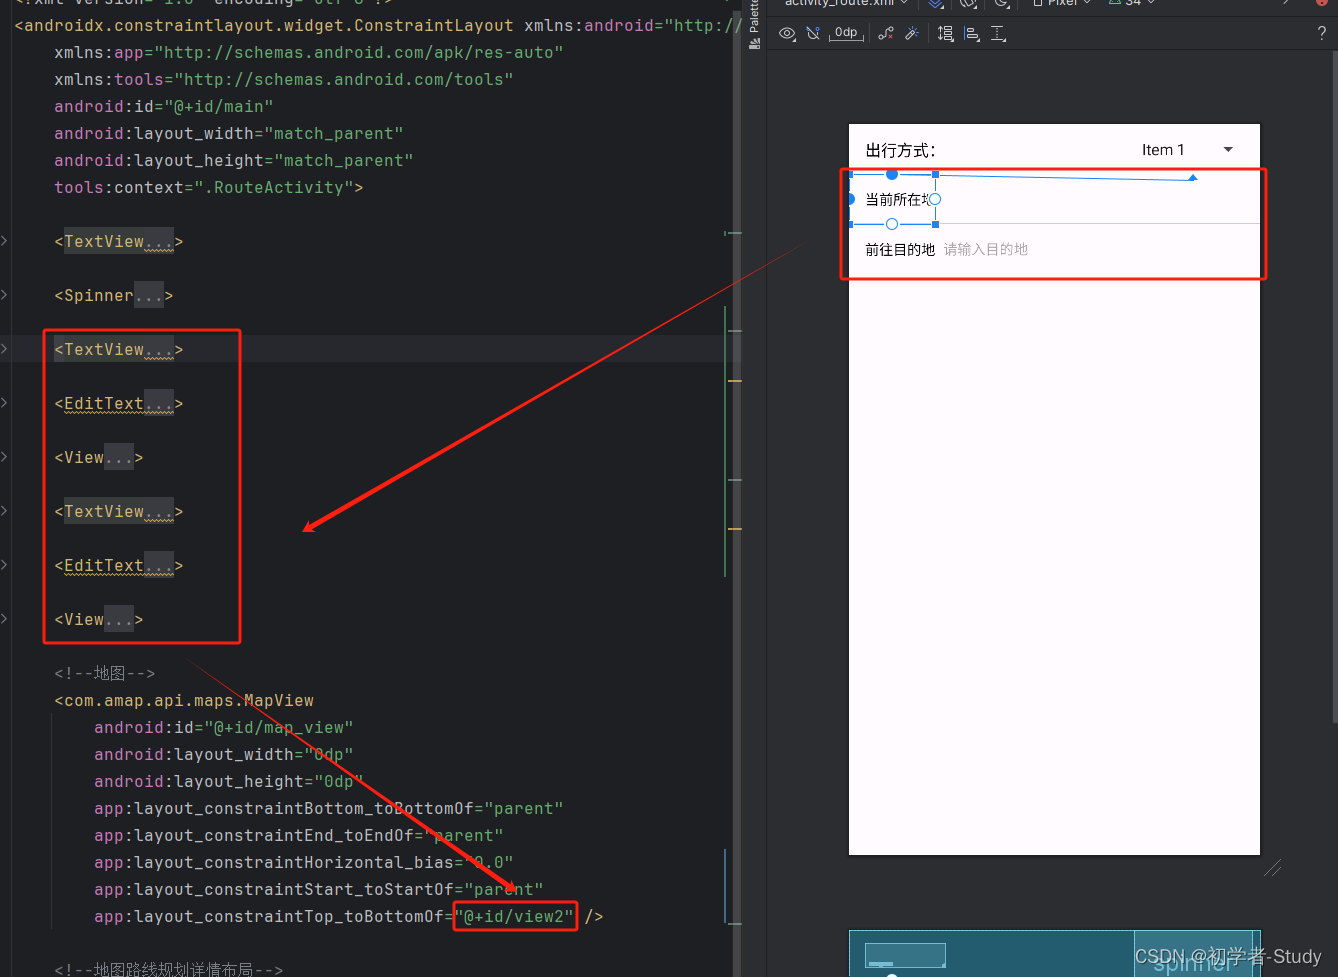Select the 前往目的地 label in preview

[x=900, y=249]
